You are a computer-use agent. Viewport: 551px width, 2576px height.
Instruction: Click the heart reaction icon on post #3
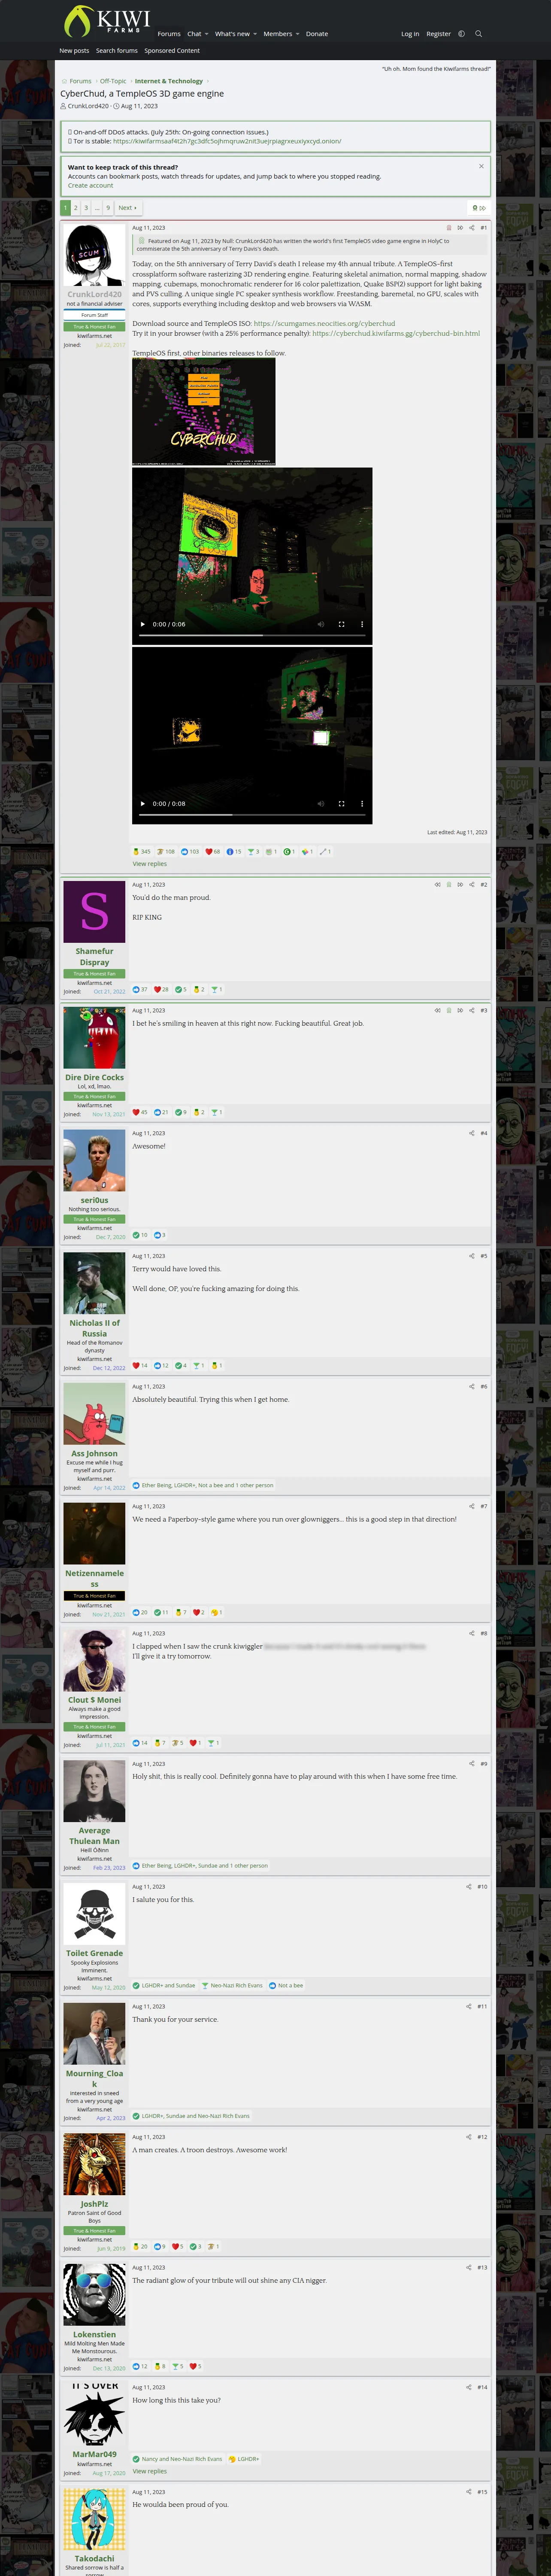pyautogui.click(x=136, y=1112)
